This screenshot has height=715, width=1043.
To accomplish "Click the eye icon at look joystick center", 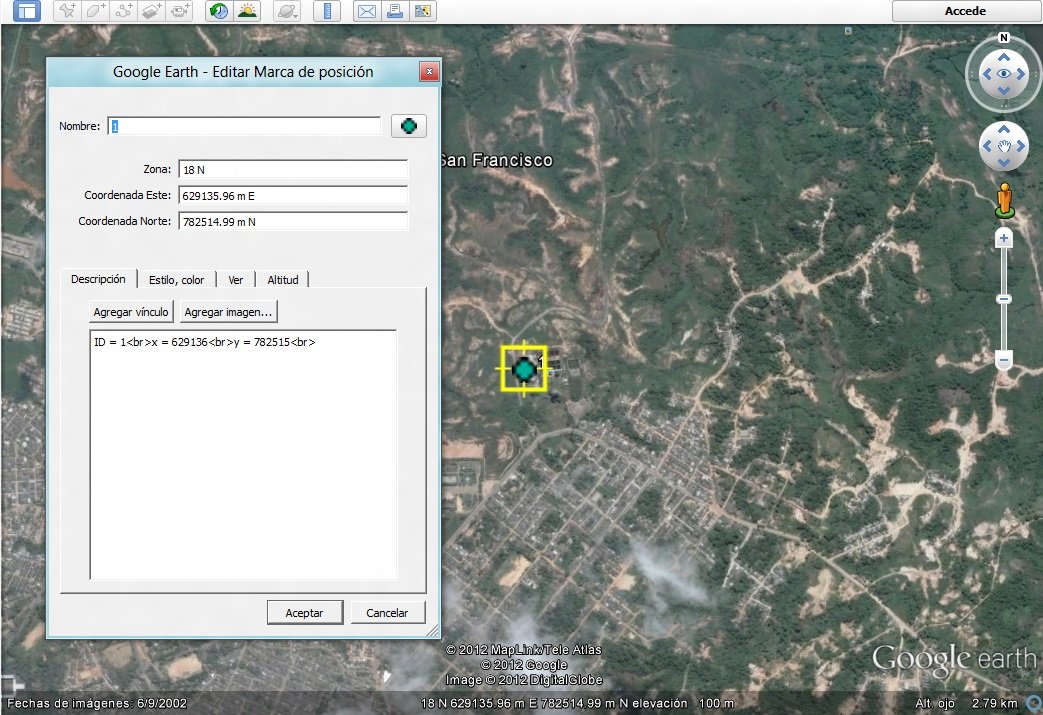I will click(1004, 74).
